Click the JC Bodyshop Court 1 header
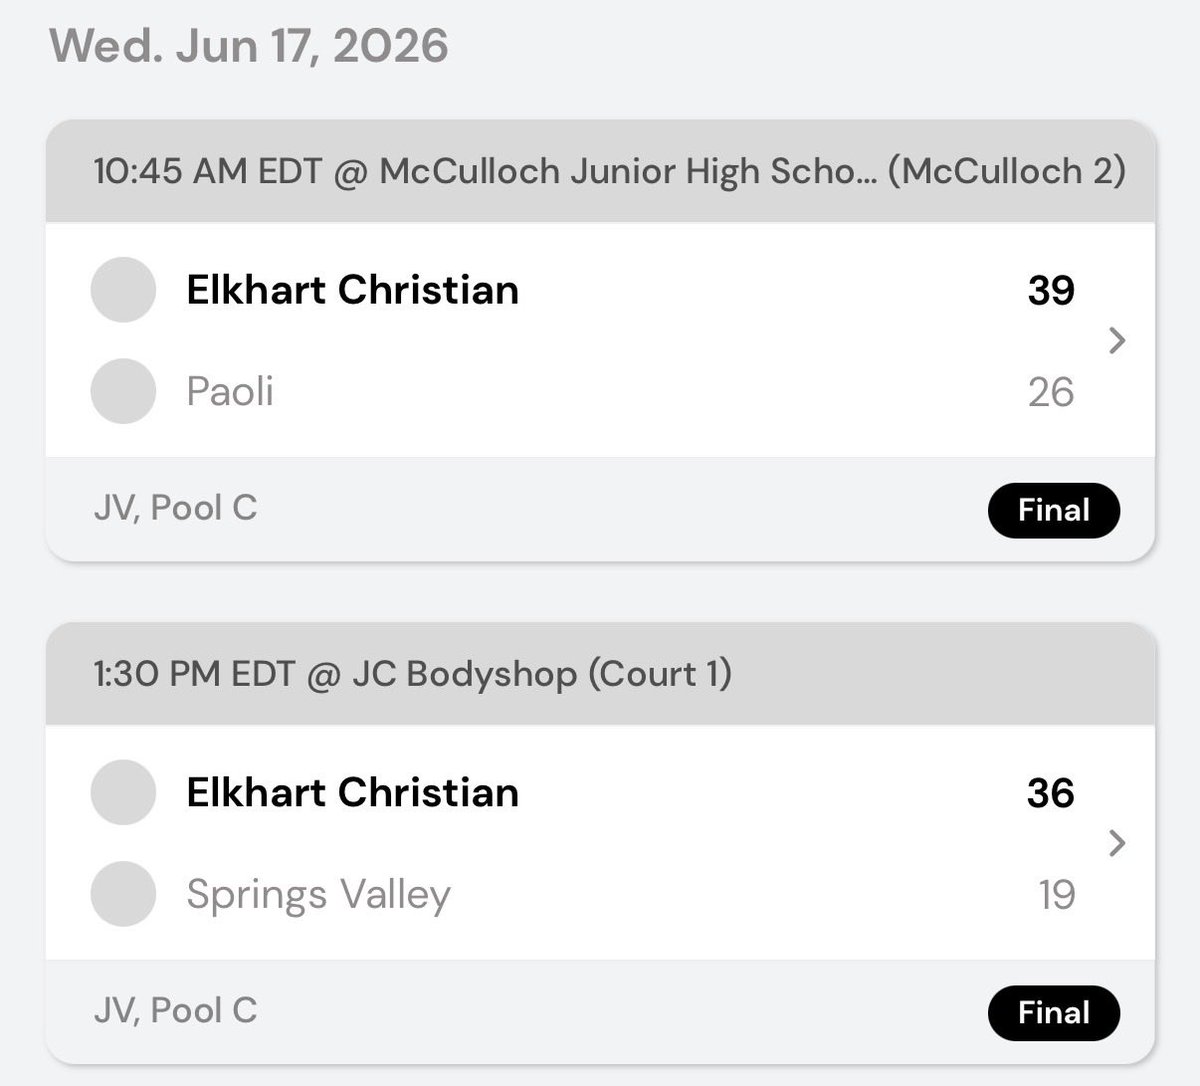The width and height of the screenshot is (1200, 1086). click(x=412, y=675)
